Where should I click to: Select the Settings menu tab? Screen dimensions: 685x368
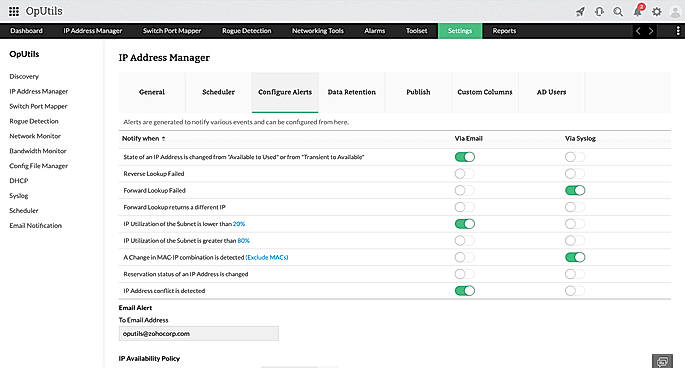[x=460, y=31]
